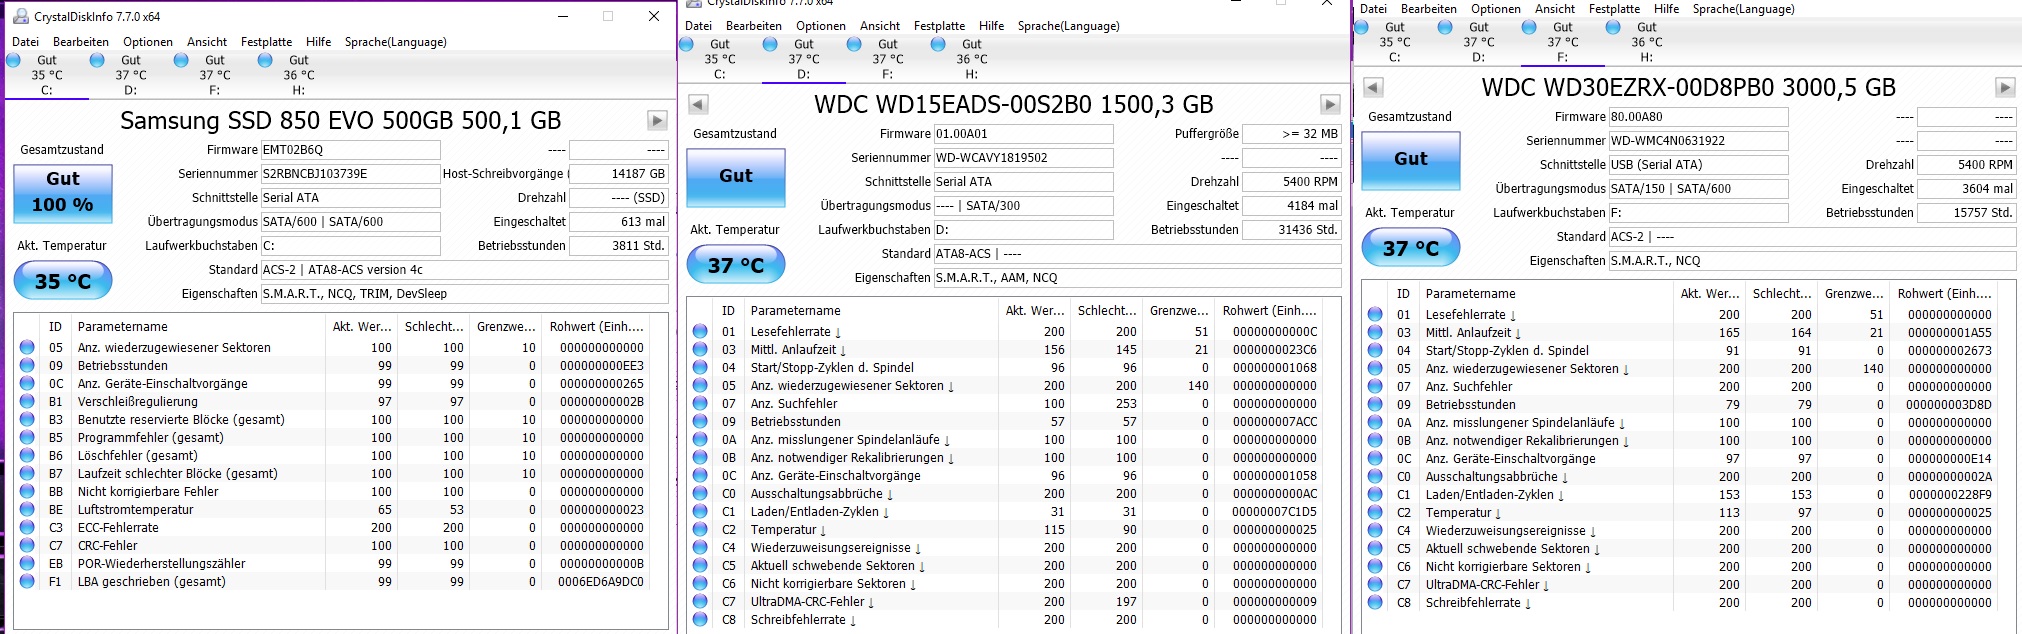Screen dimensions: 2022x634
Task: Click Betriebsstunden row orb in WD30EZRX window
Action: coord(1375,404)
